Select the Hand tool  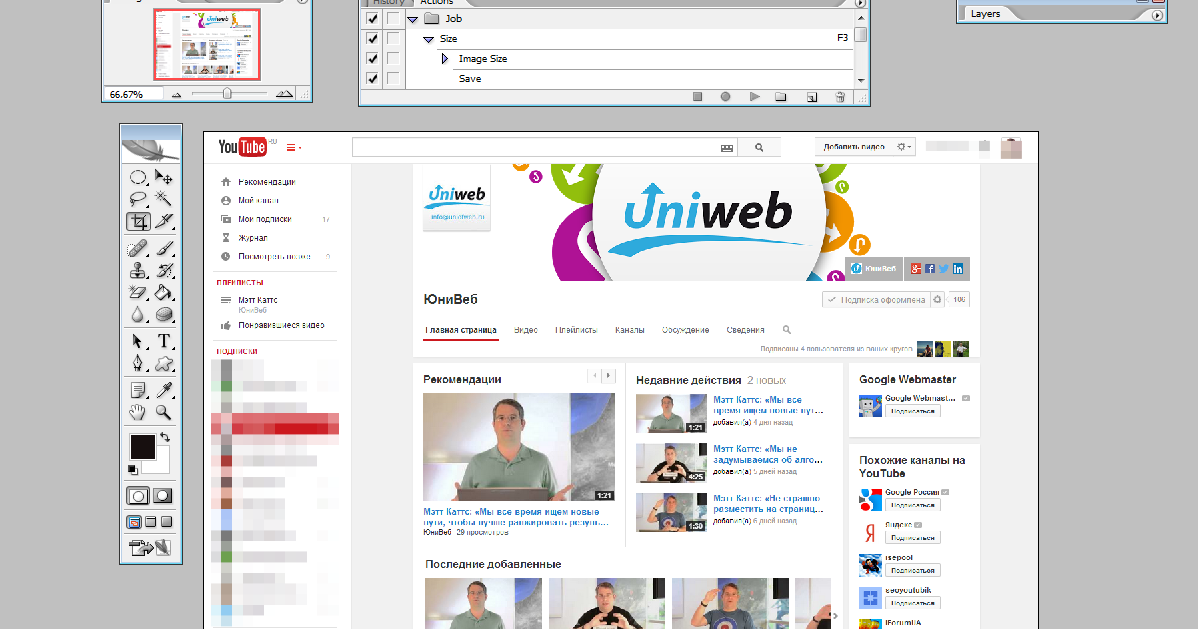[x=138, y=413]
